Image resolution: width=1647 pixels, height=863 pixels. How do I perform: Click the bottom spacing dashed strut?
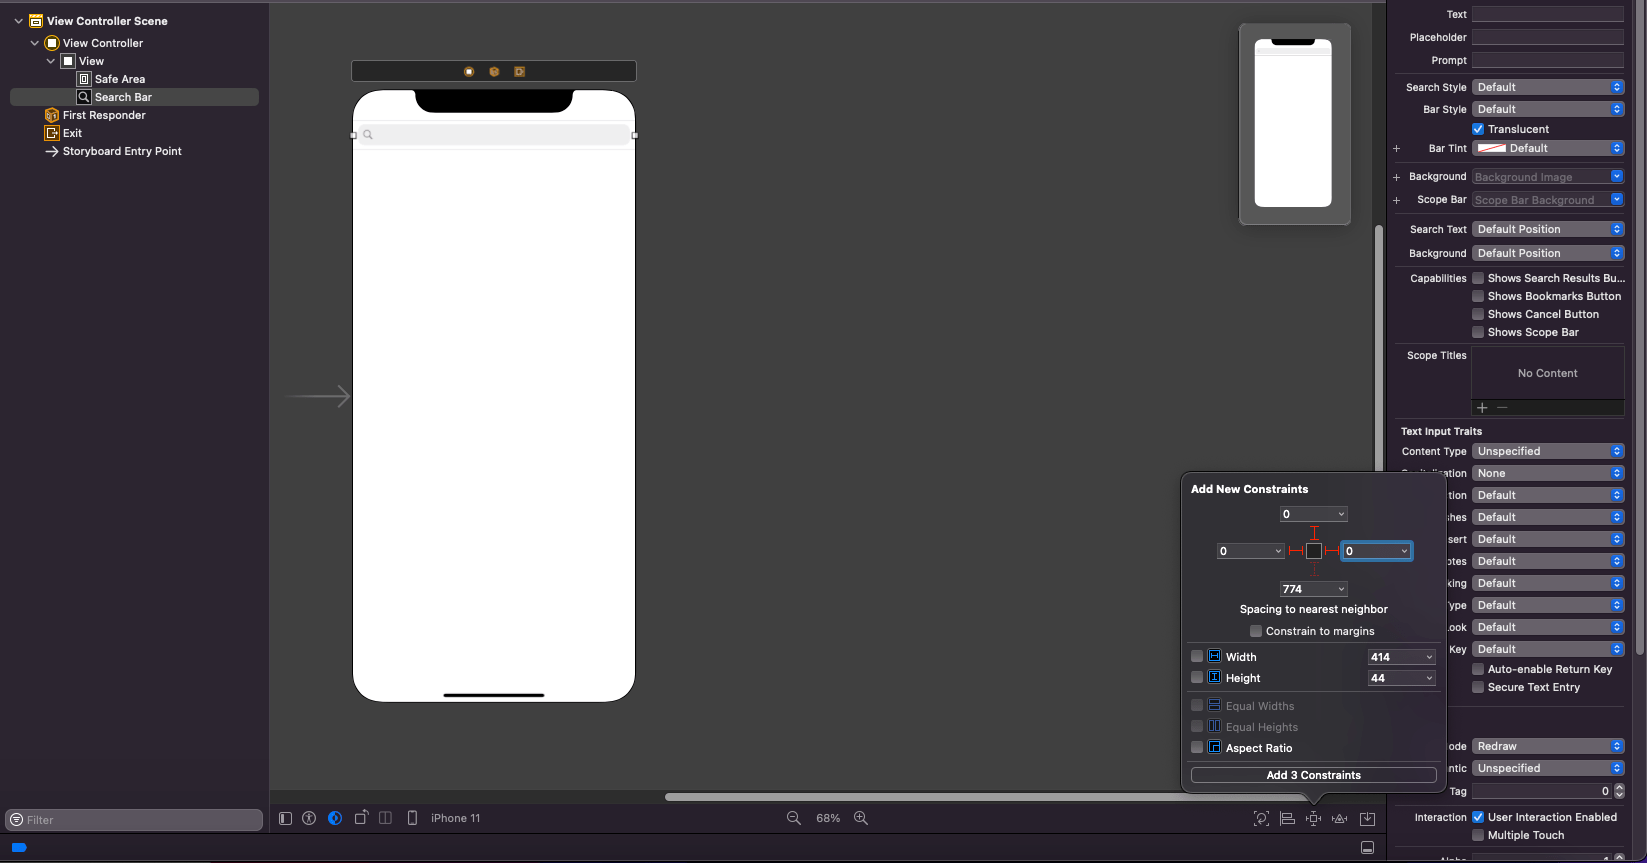pyautogui.click(x=1314, y=569)
